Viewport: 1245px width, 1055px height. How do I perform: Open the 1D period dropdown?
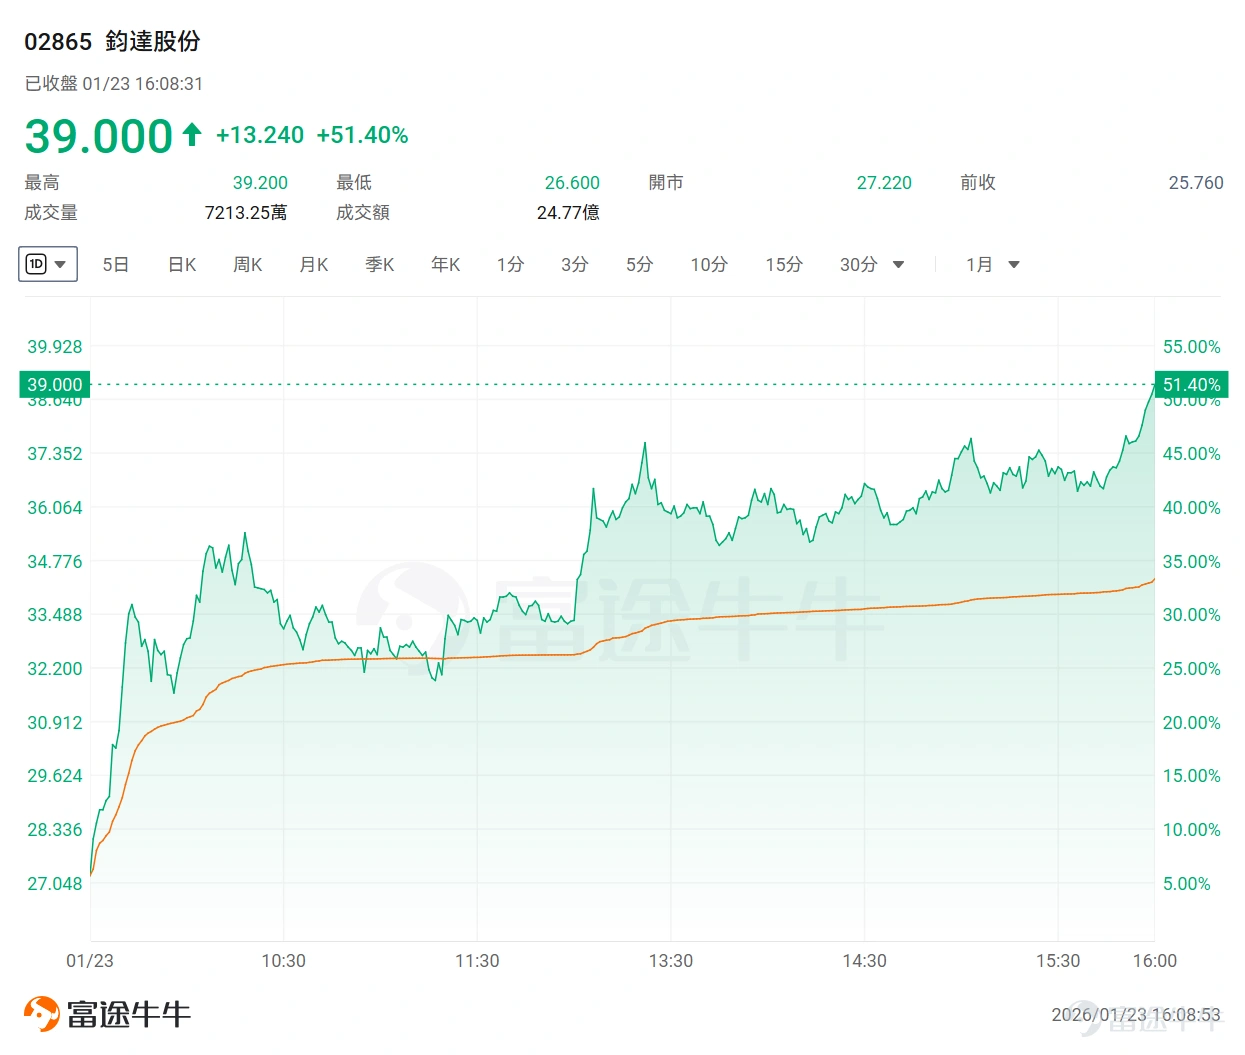[48, 264]
